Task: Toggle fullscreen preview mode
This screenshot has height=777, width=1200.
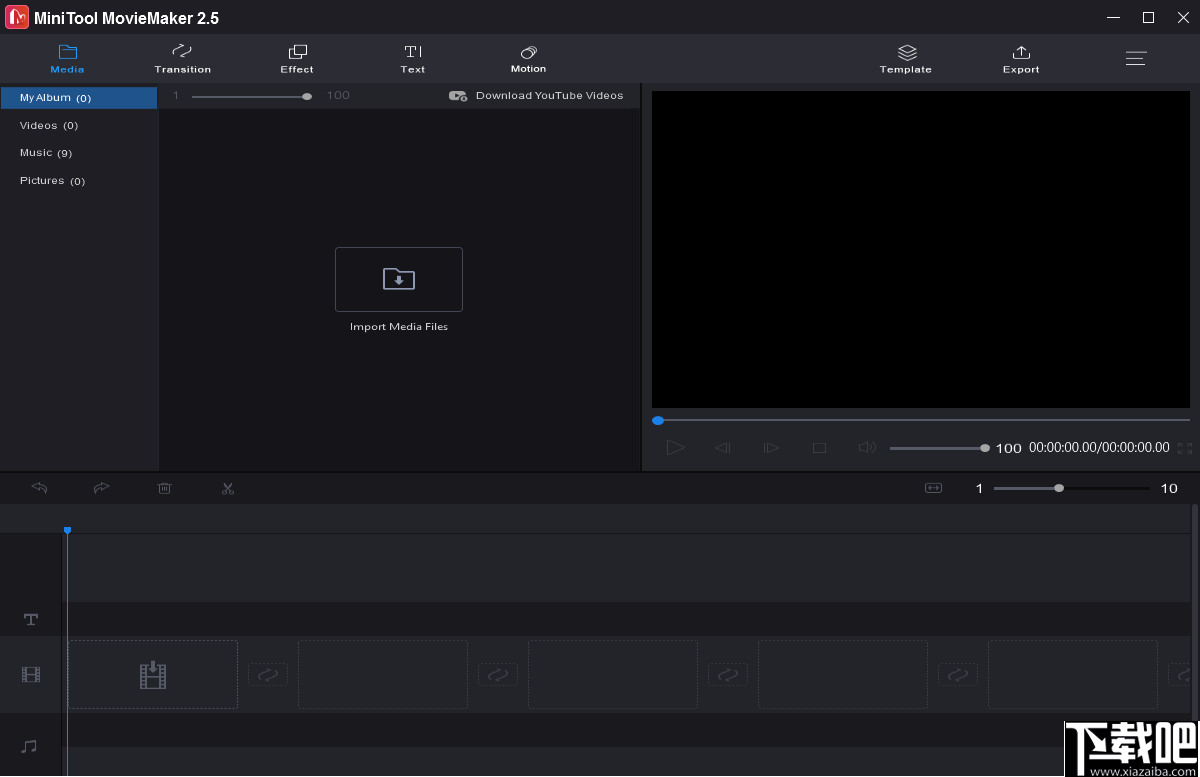Action: pyautogui.click(x=1185, y=449)
